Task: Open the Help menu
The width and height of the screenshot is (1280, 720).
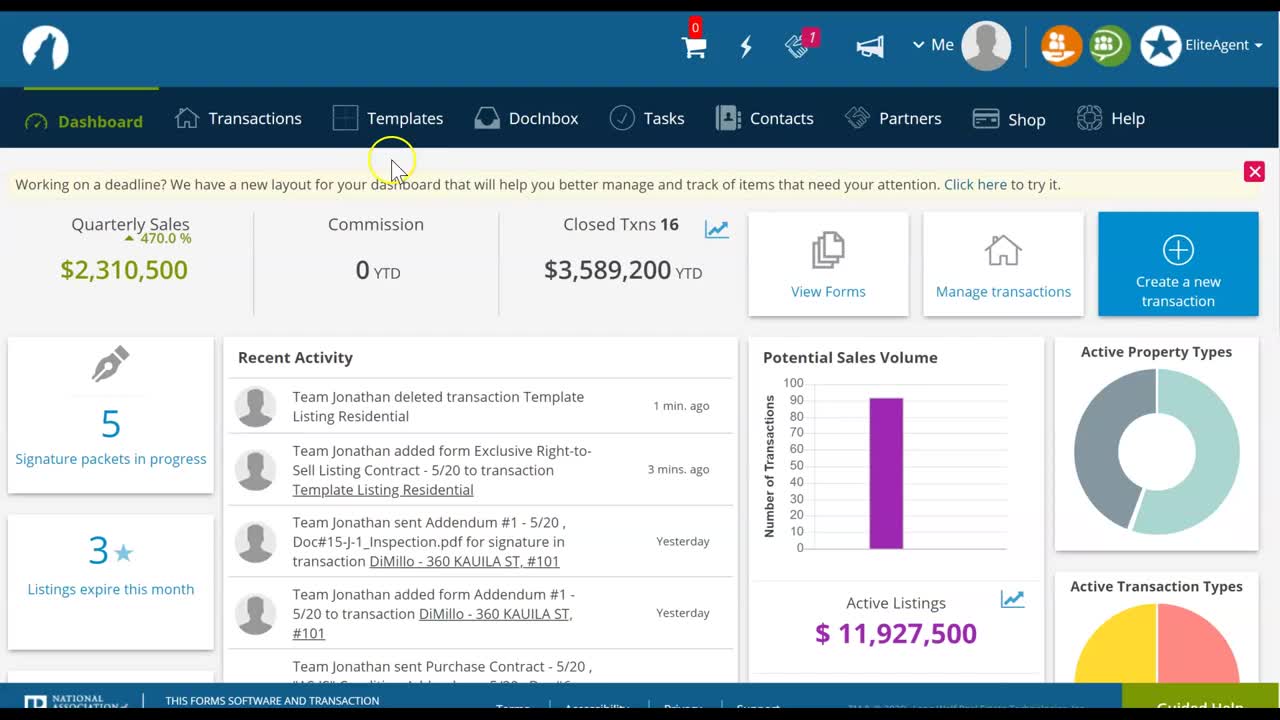Action: [1110, 118]
